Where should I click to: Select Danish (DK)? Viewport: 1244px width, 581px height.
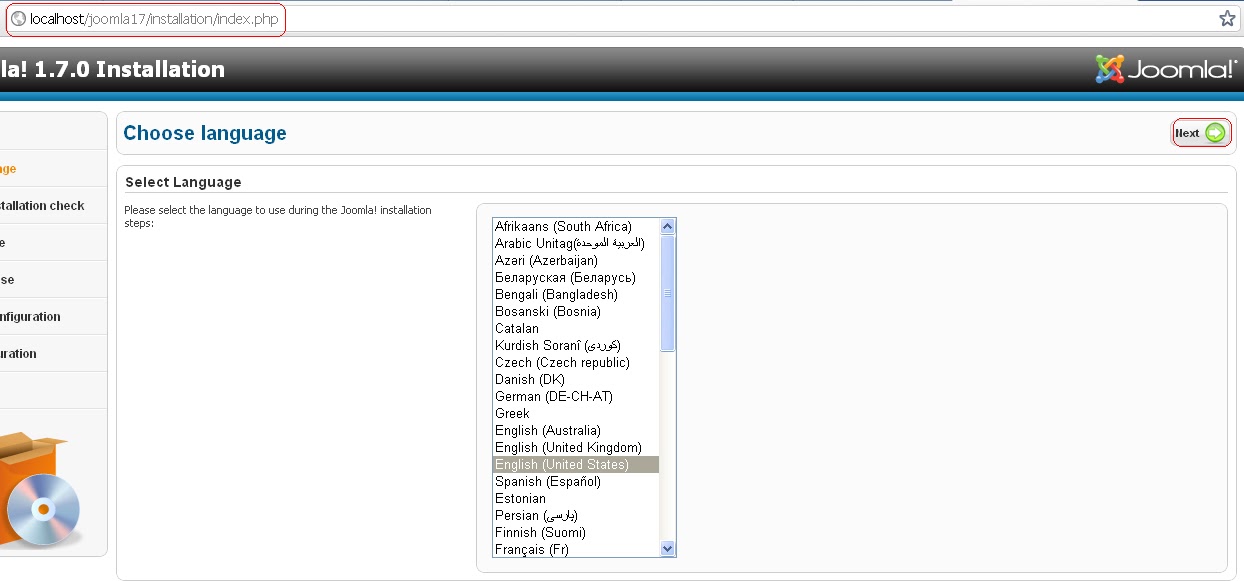(576, 380)
